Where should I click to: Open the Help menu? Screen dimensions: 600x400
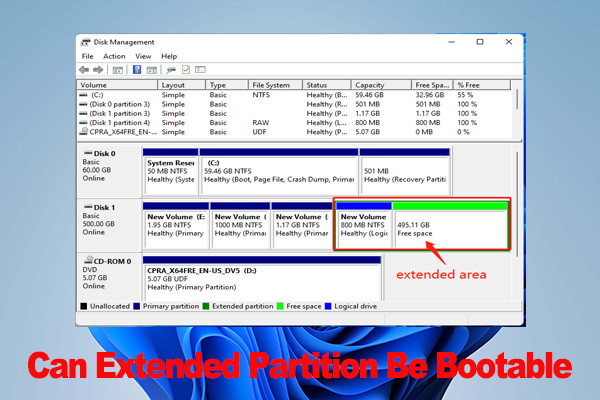click(169, 56)
